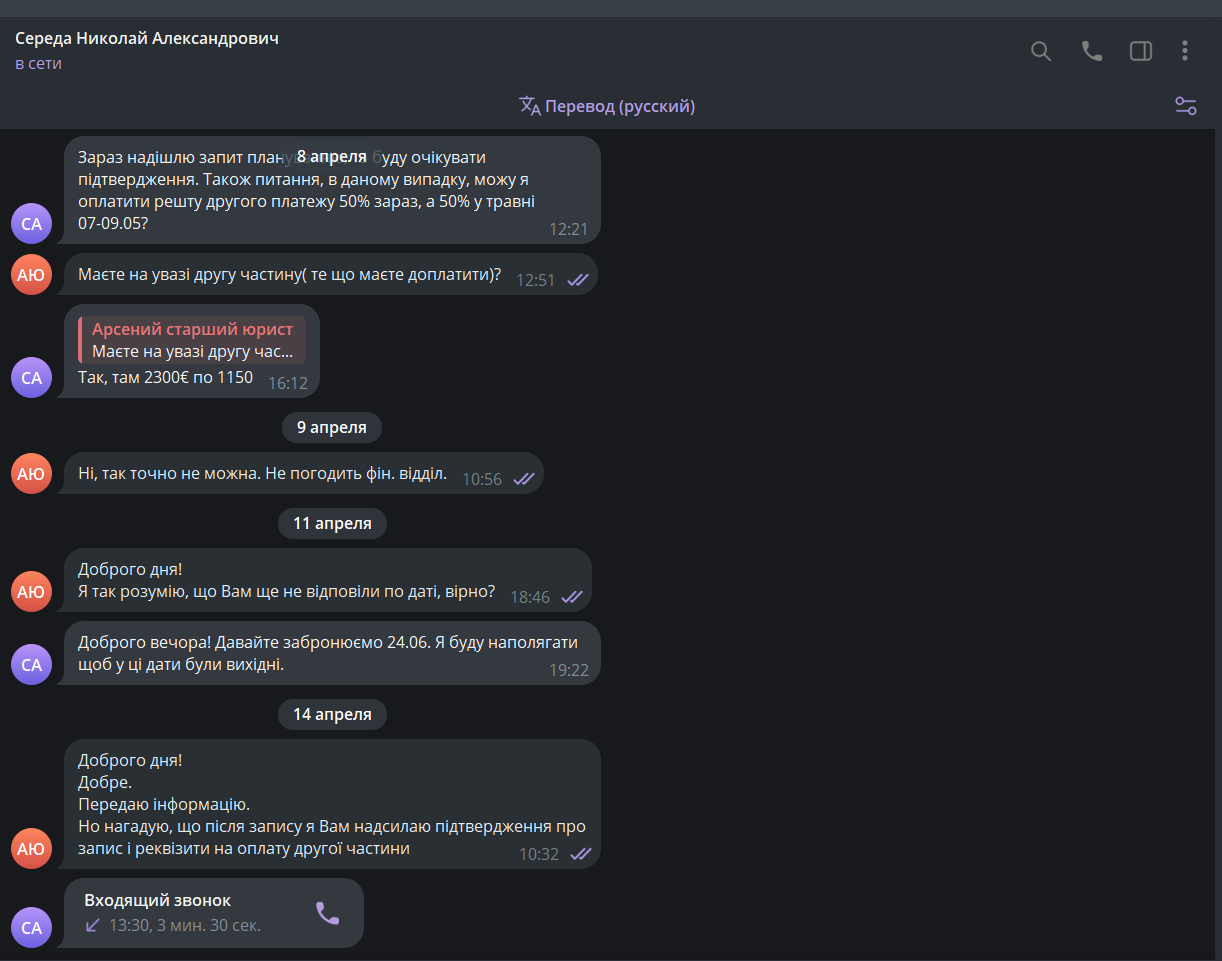1222x961 pixels.
Task: Click the translate language icon
Action: [x=529, y=106]
